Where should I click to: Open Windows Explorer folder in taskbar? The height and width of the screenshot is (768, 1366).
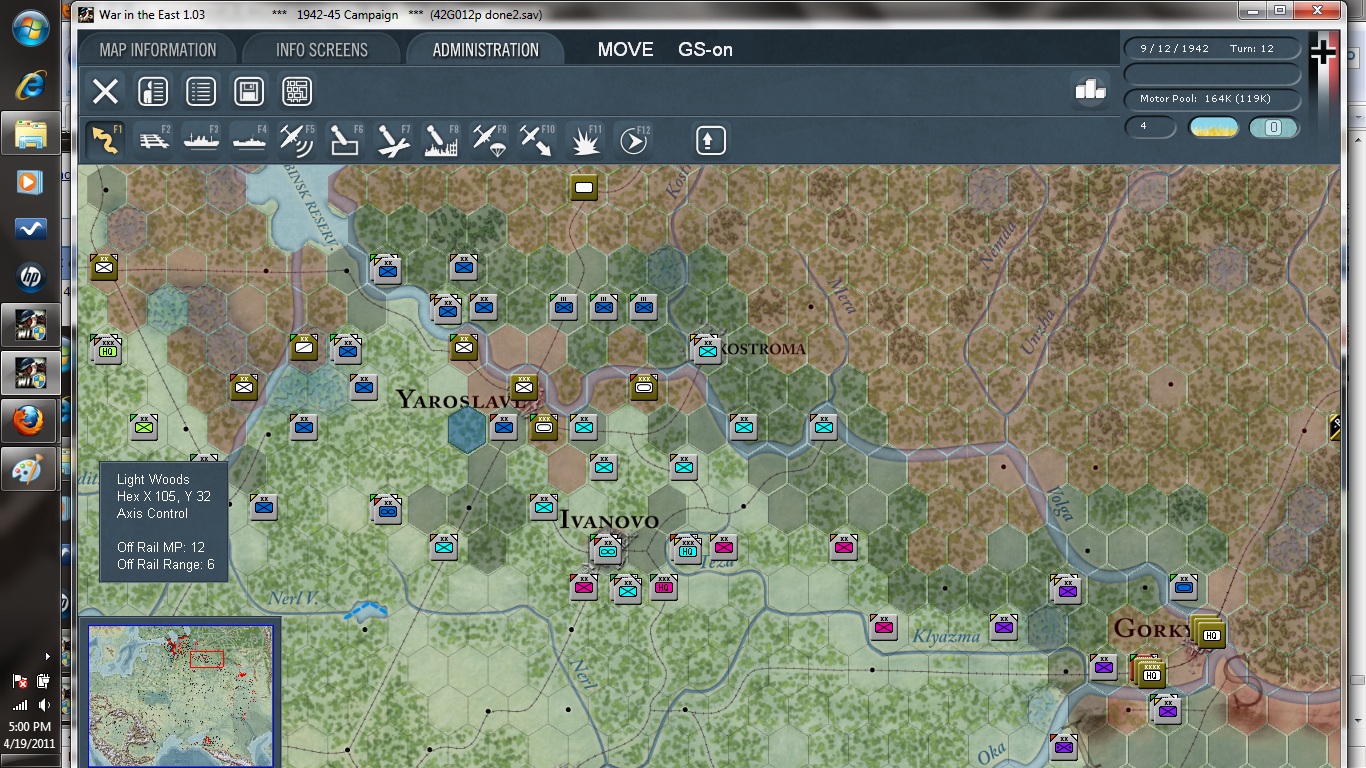tap(30, 133)
